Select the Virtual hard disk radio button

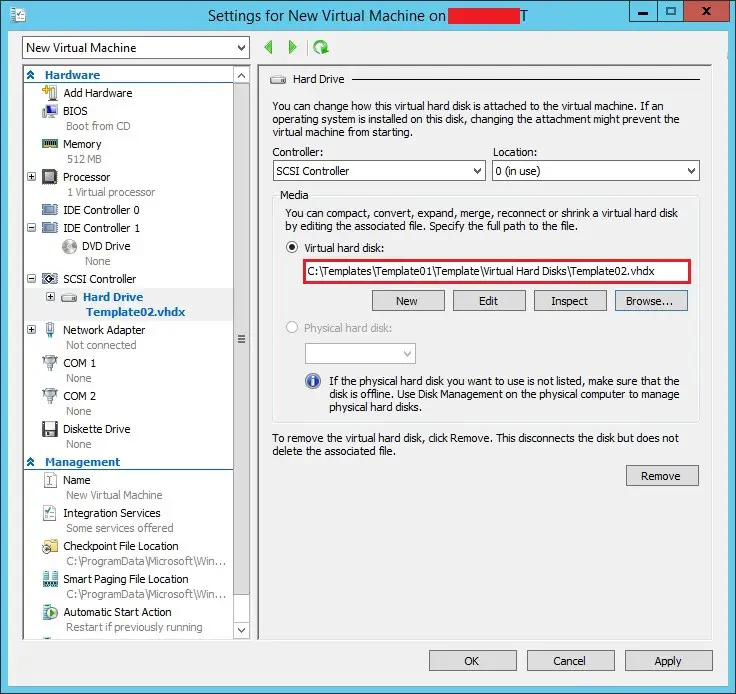(292, 247)
